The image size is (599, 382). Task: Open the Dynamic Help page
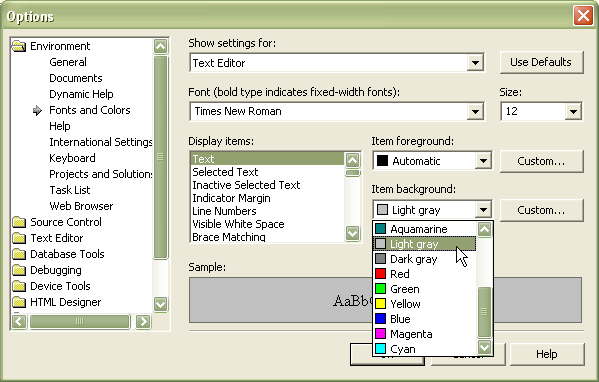click(81, 94)
